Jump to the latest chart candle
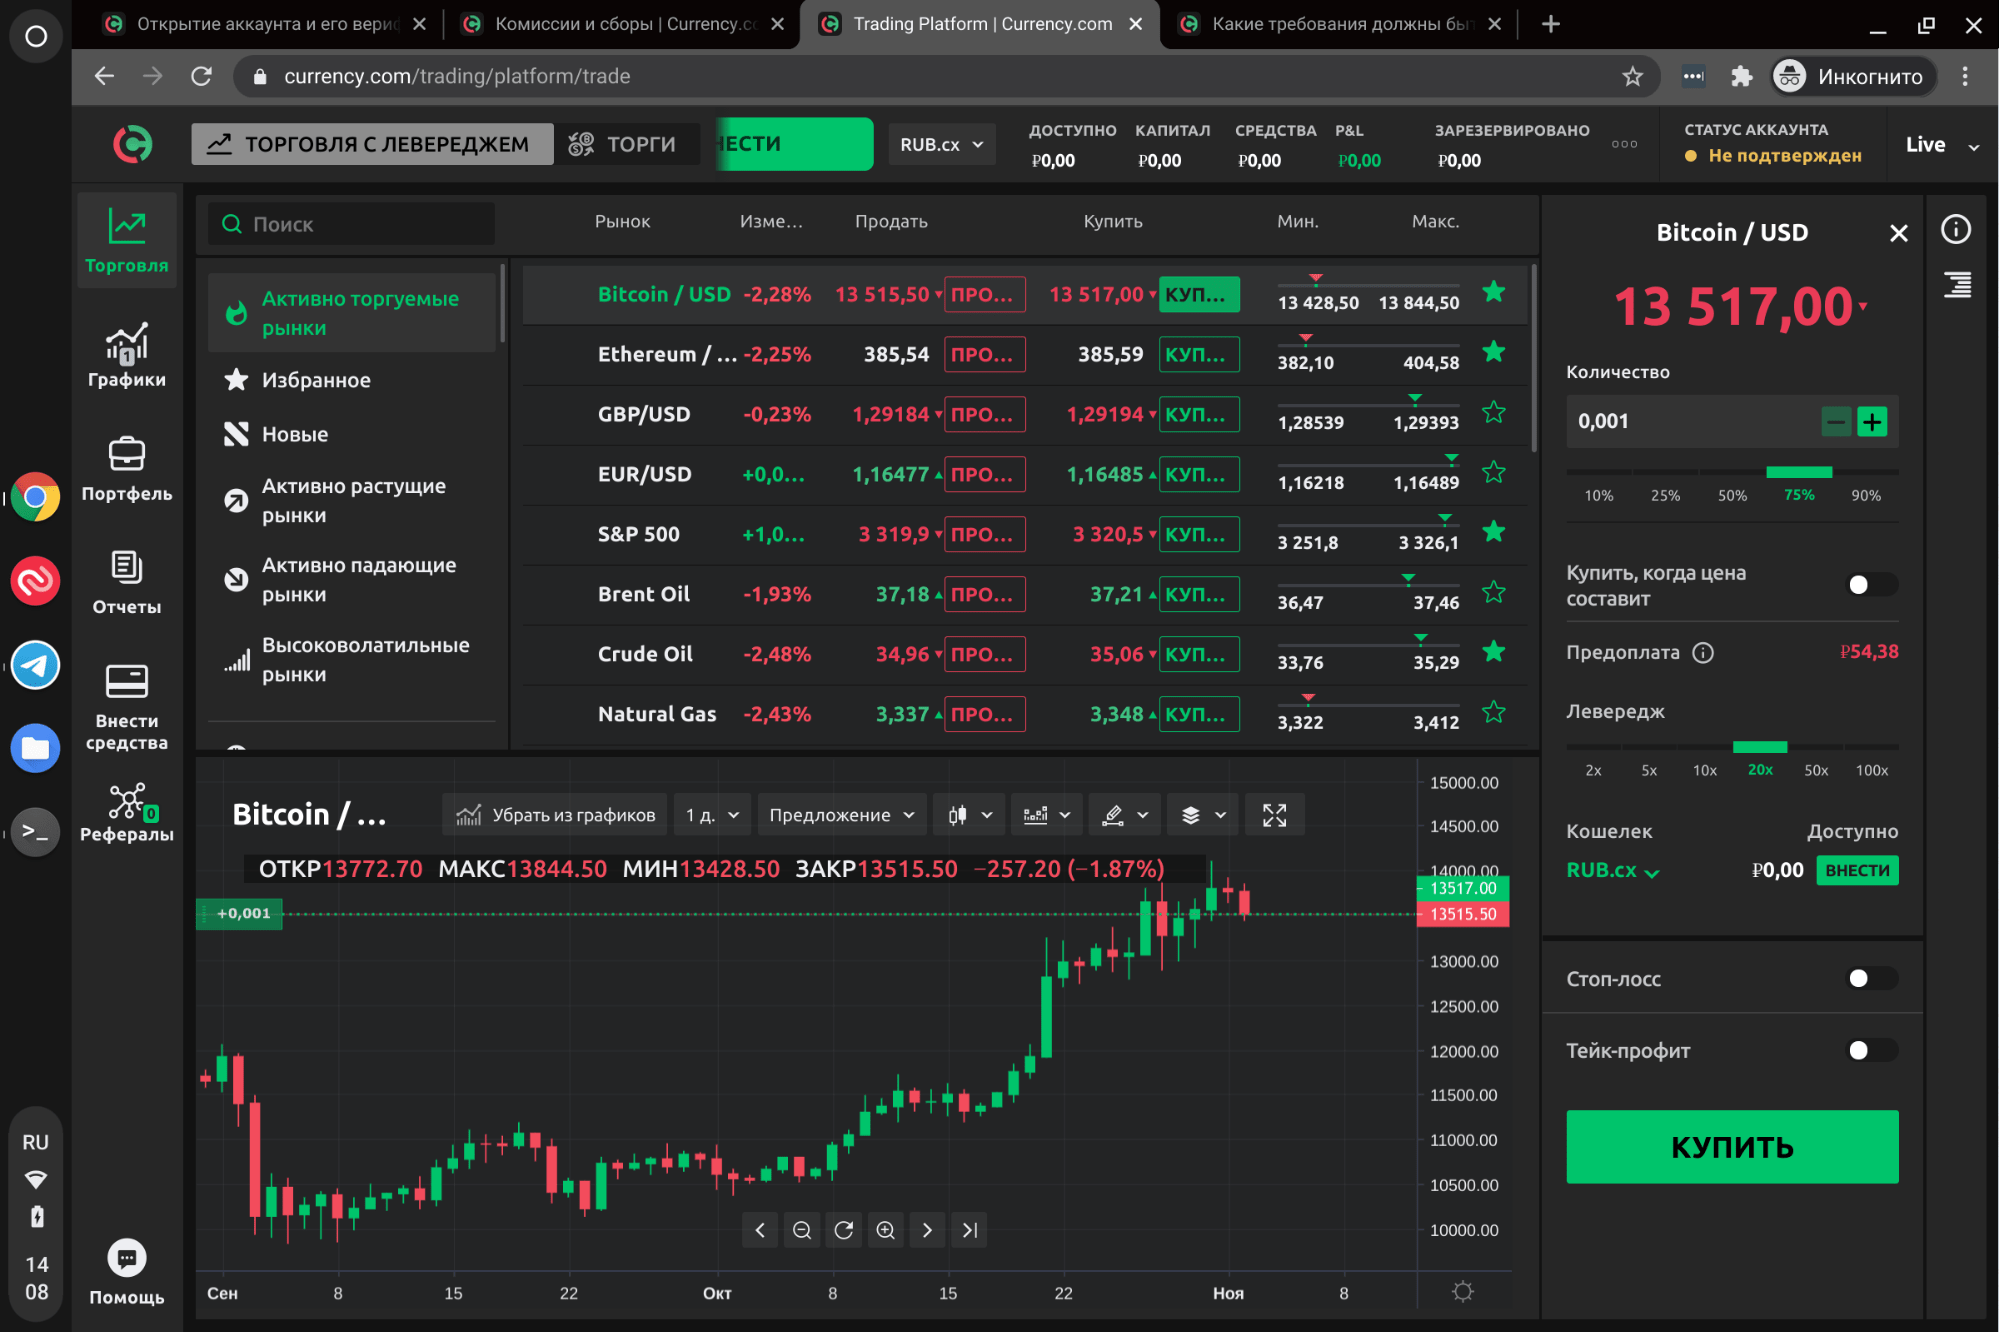 pos(969,1230)
